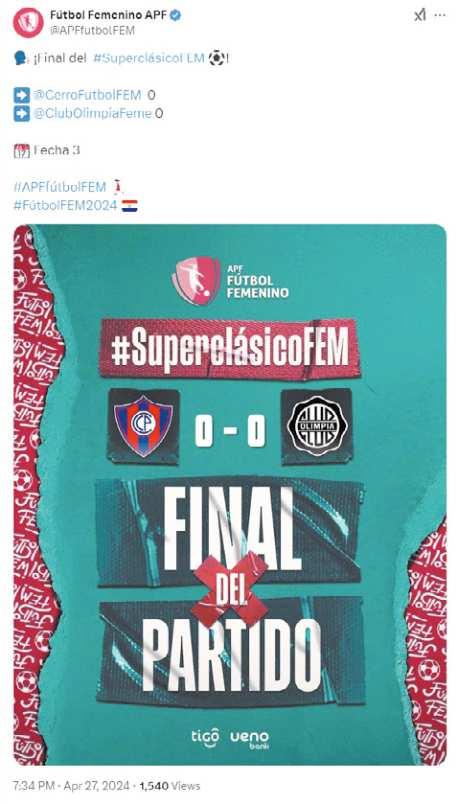This screenshot has width=458, height=804.
Task: Click the Fútbol Femenino APF profile avatar
Action: click(28, 23)
